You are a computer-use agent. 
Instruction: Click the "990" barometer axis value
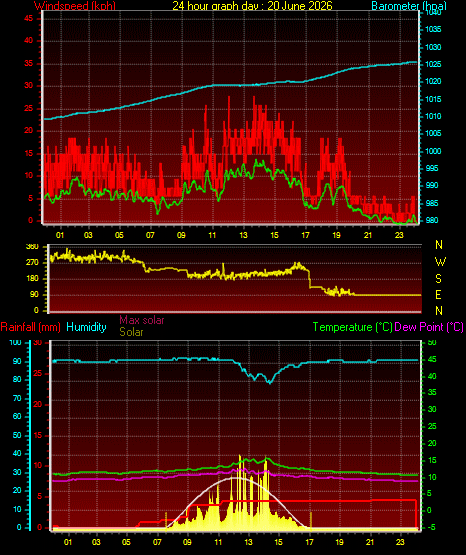(432, 185)
